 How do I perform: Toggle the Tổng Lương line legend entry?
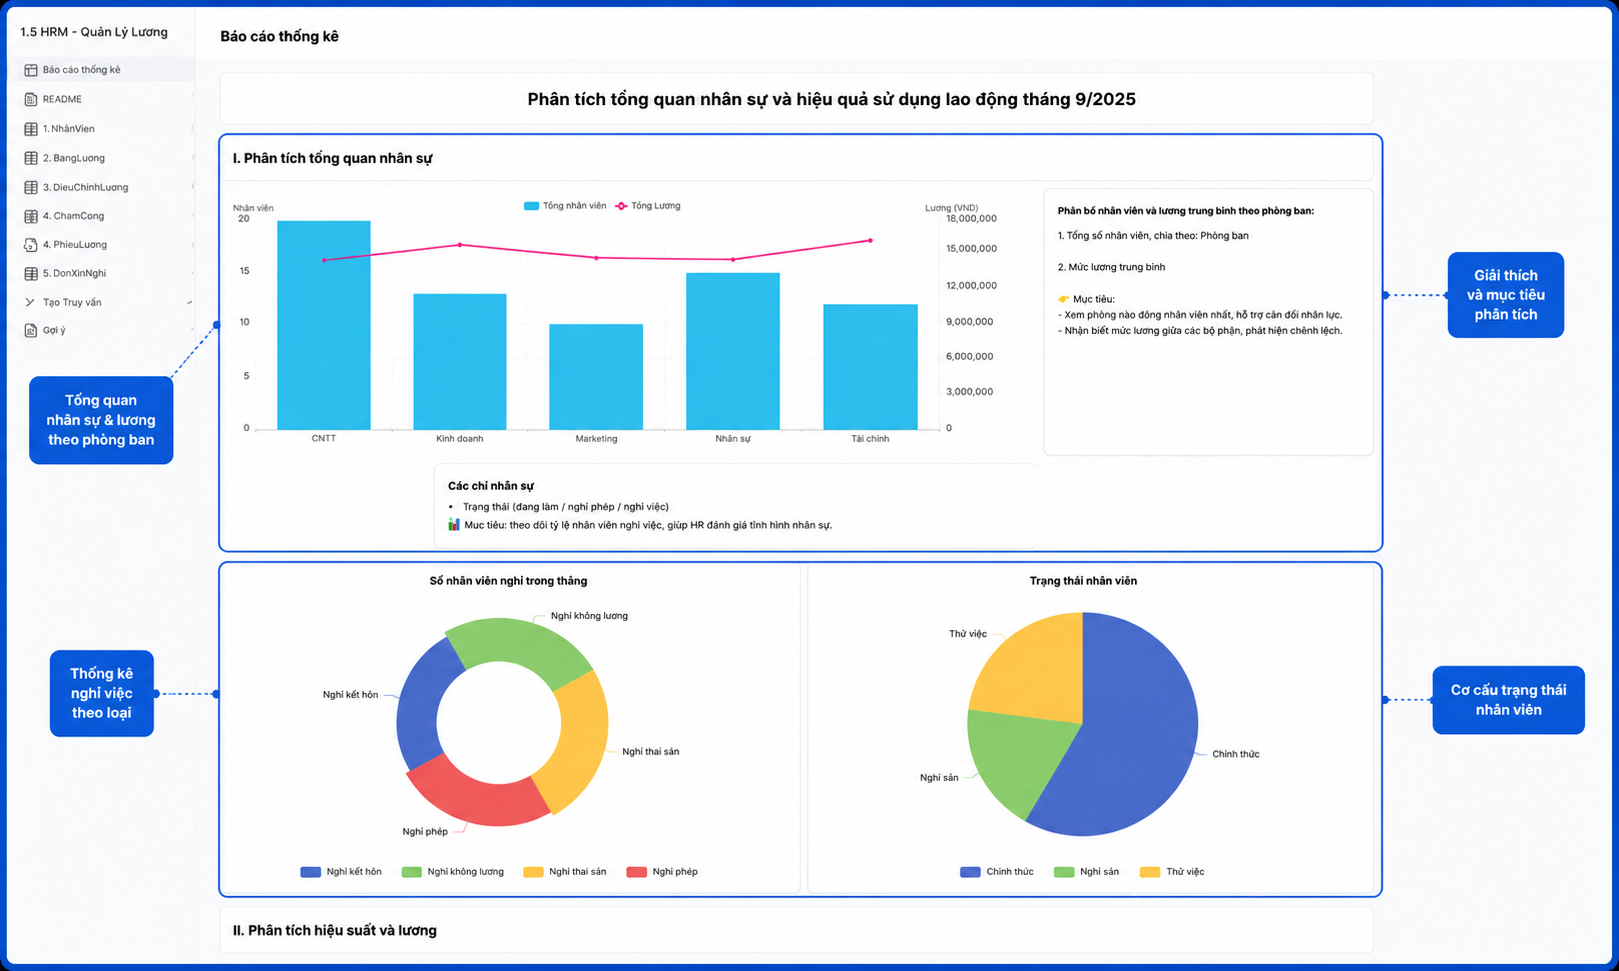coord(647,206)
